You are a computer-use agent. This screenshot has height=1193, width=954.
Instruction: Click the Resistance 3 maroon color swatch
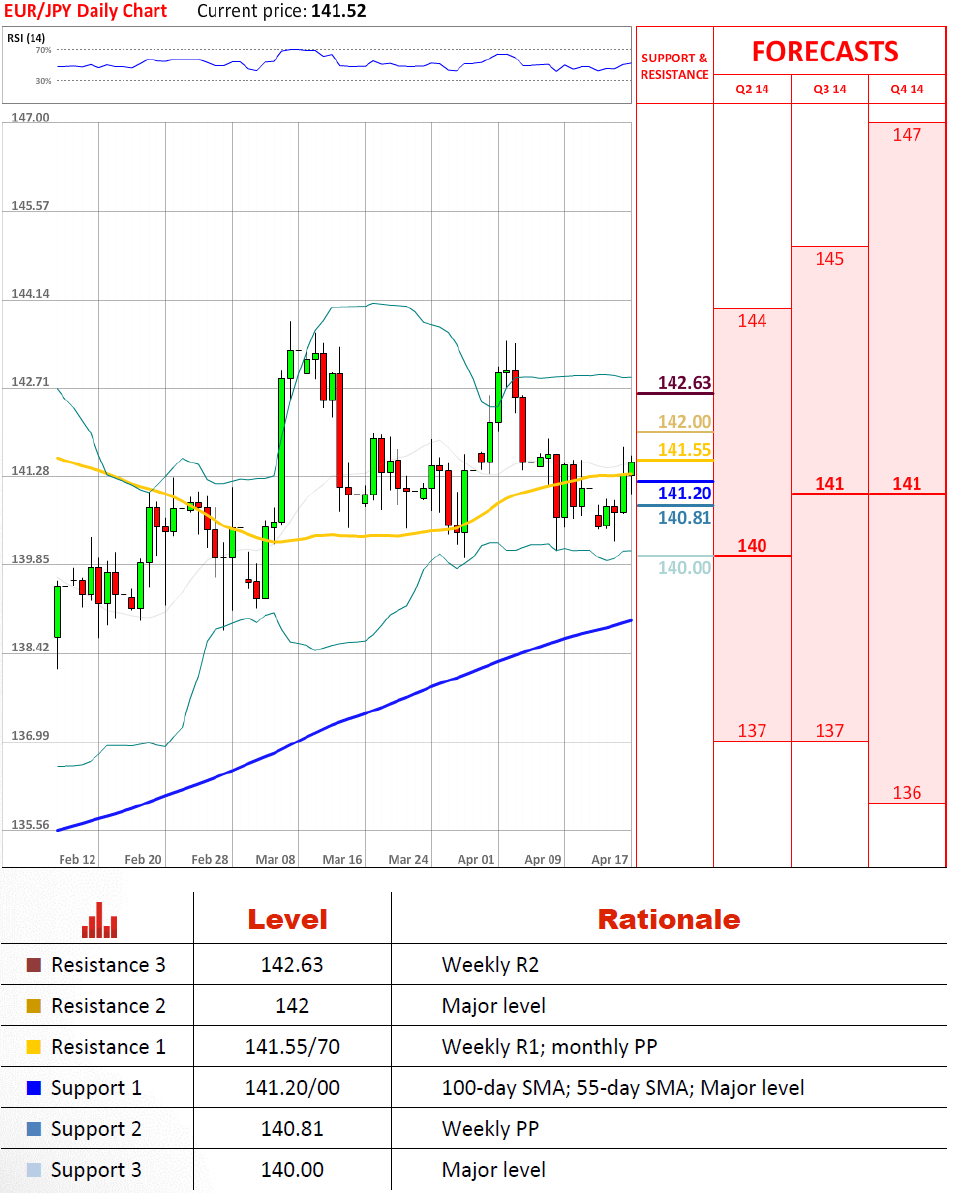click(33, 965)
